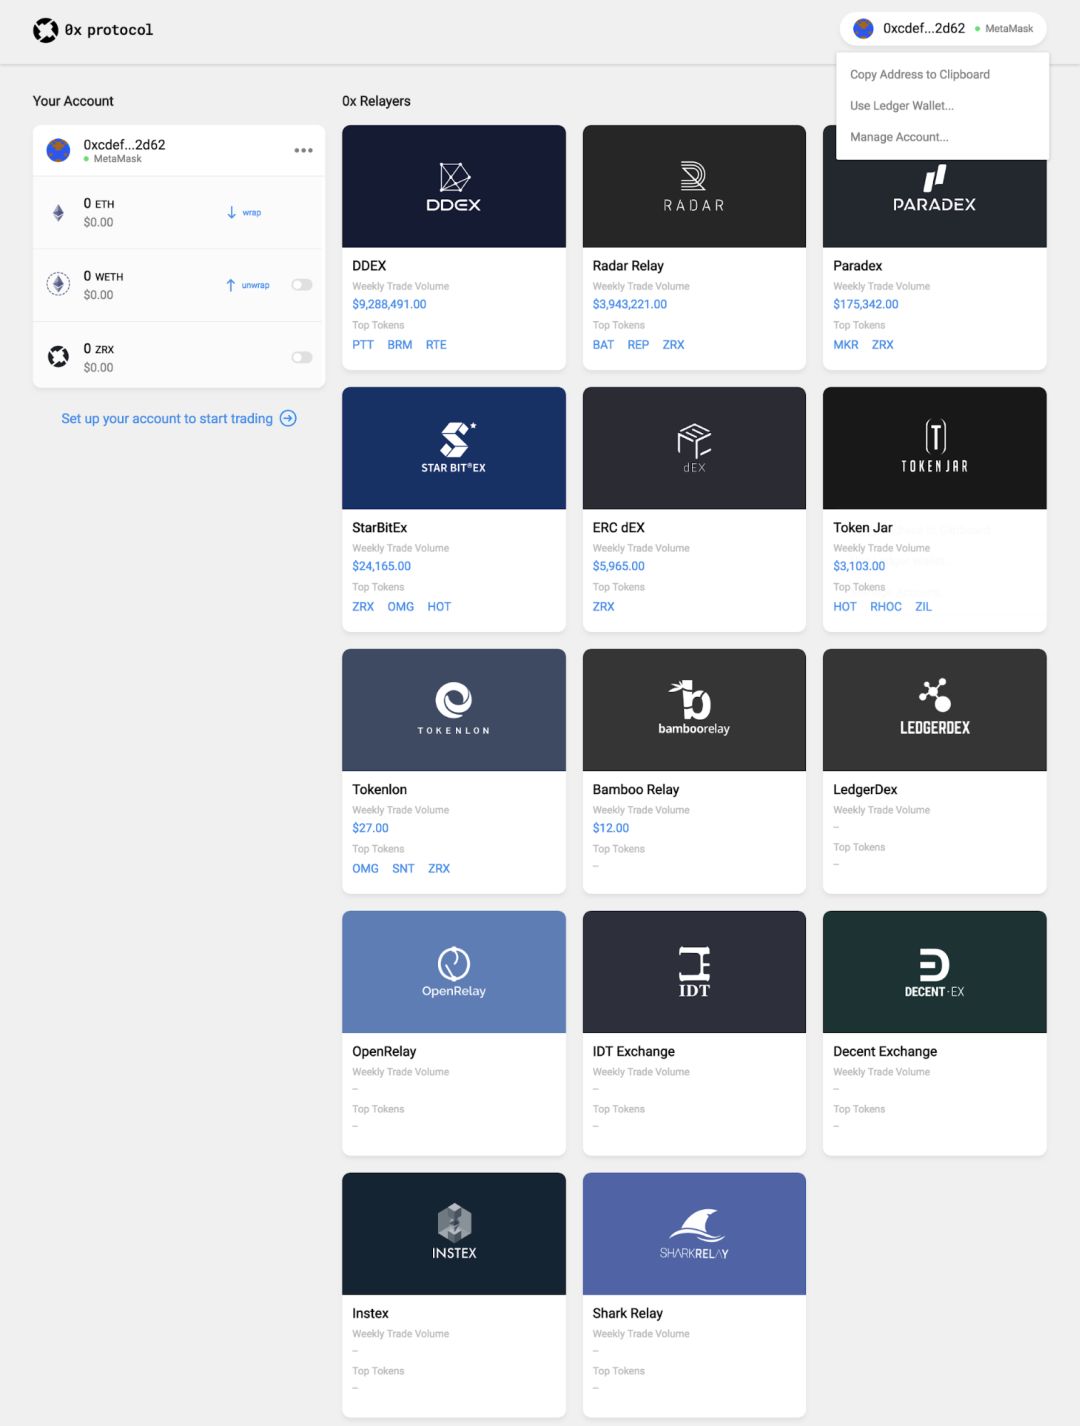Click ERC dEX volume $5,965.00
This screenshot has height=1426, width=1080.
(x=619, y=566)
